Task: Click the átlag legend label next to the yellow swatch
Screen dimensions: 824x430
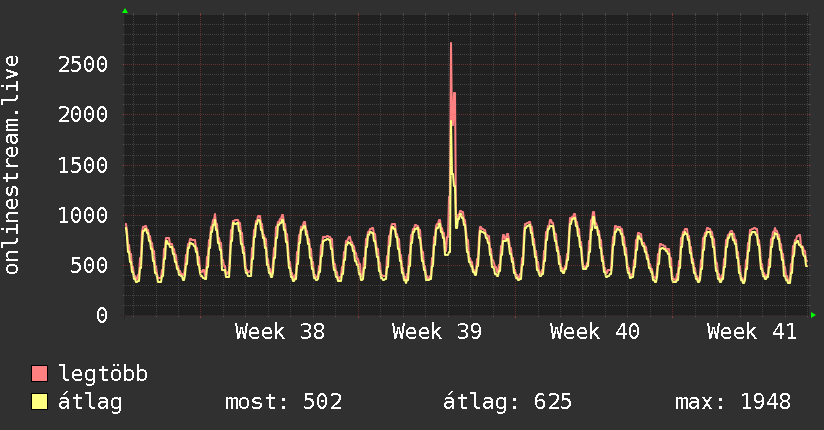Action: 90,402
